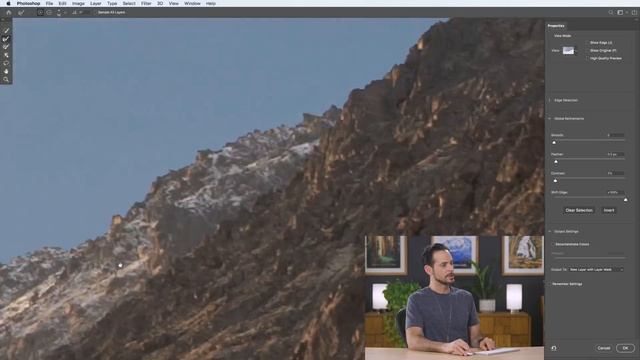Viewport: 640px width, 360px height.
Task: Select the Refine Edge Brush tool
Action: coord(6,39)
